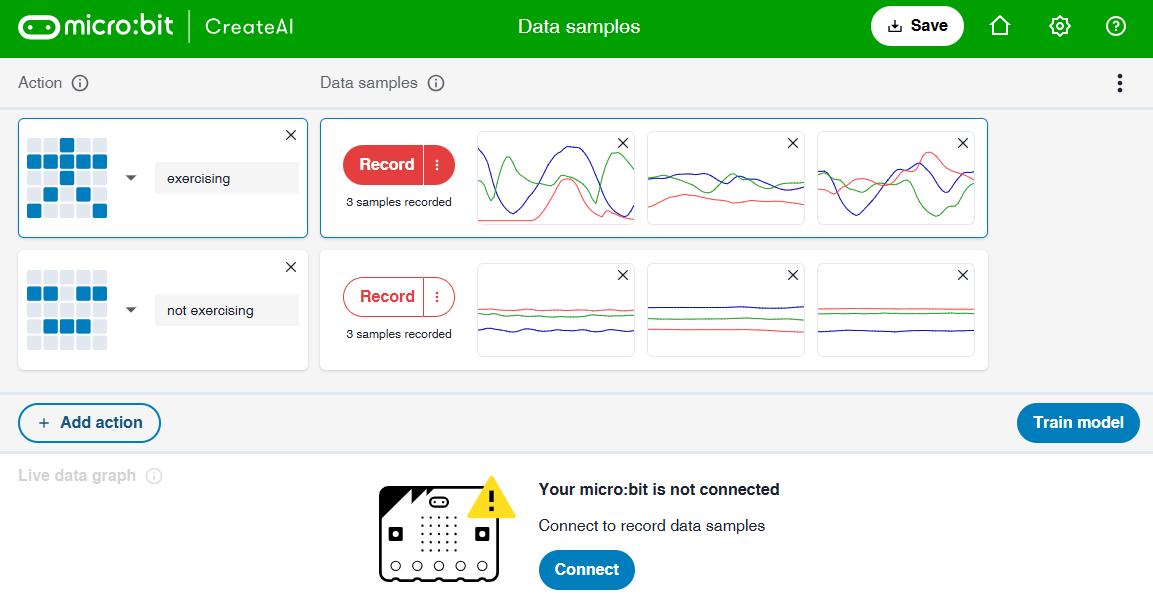The width and height of the screenshot is (1153, 607).
Task: Open recording options beside the exercising Record button
Action: 438,165
